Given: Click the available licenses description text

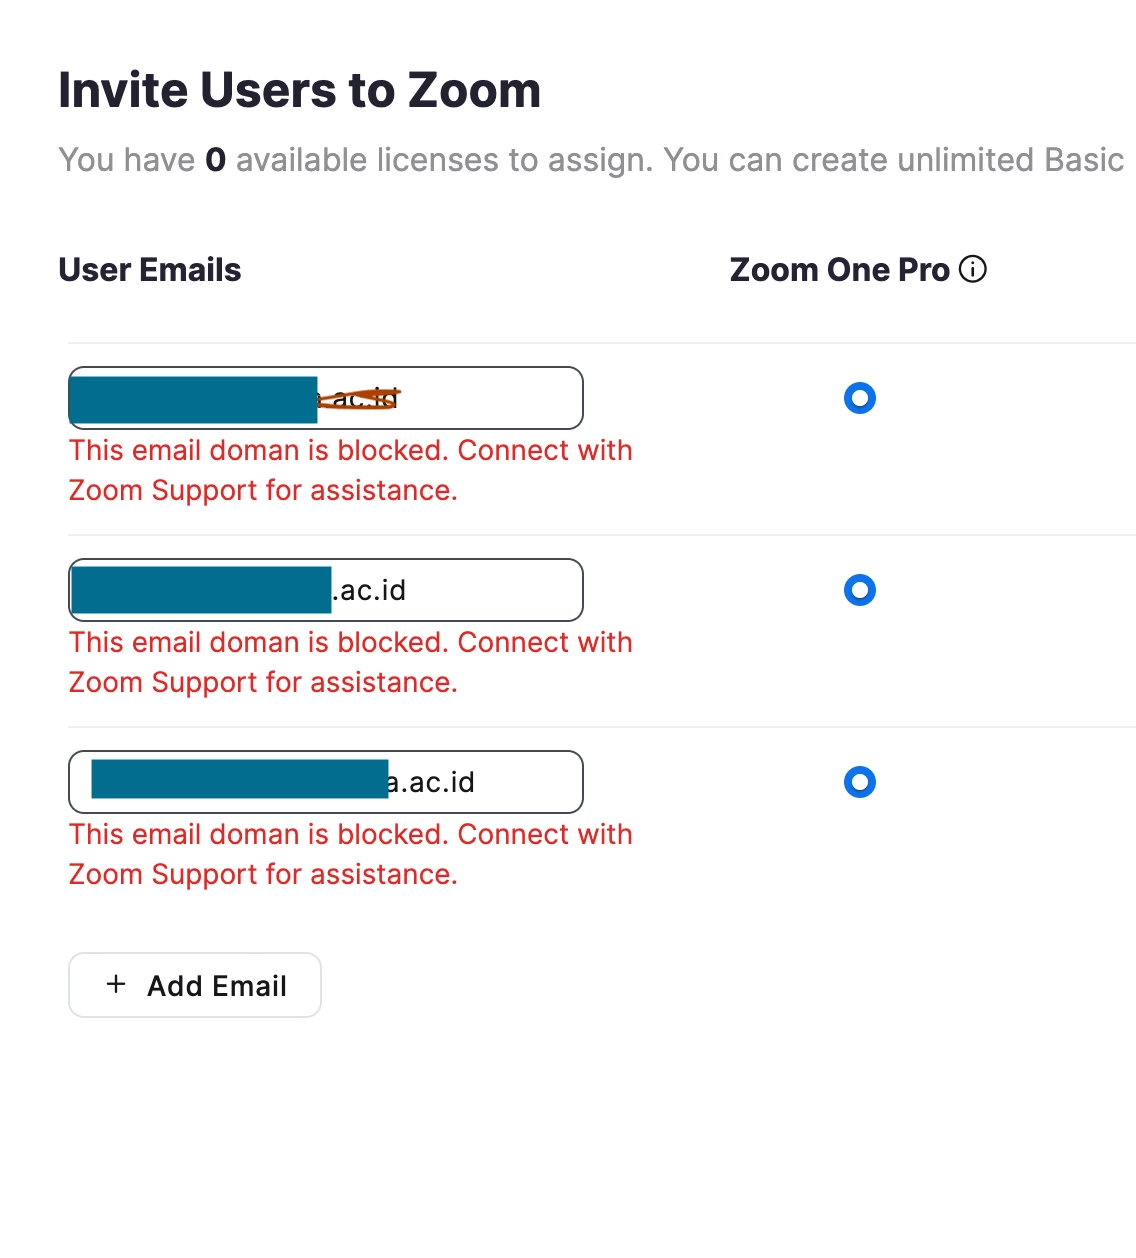Looking at the screenshot, I should 592,160.
